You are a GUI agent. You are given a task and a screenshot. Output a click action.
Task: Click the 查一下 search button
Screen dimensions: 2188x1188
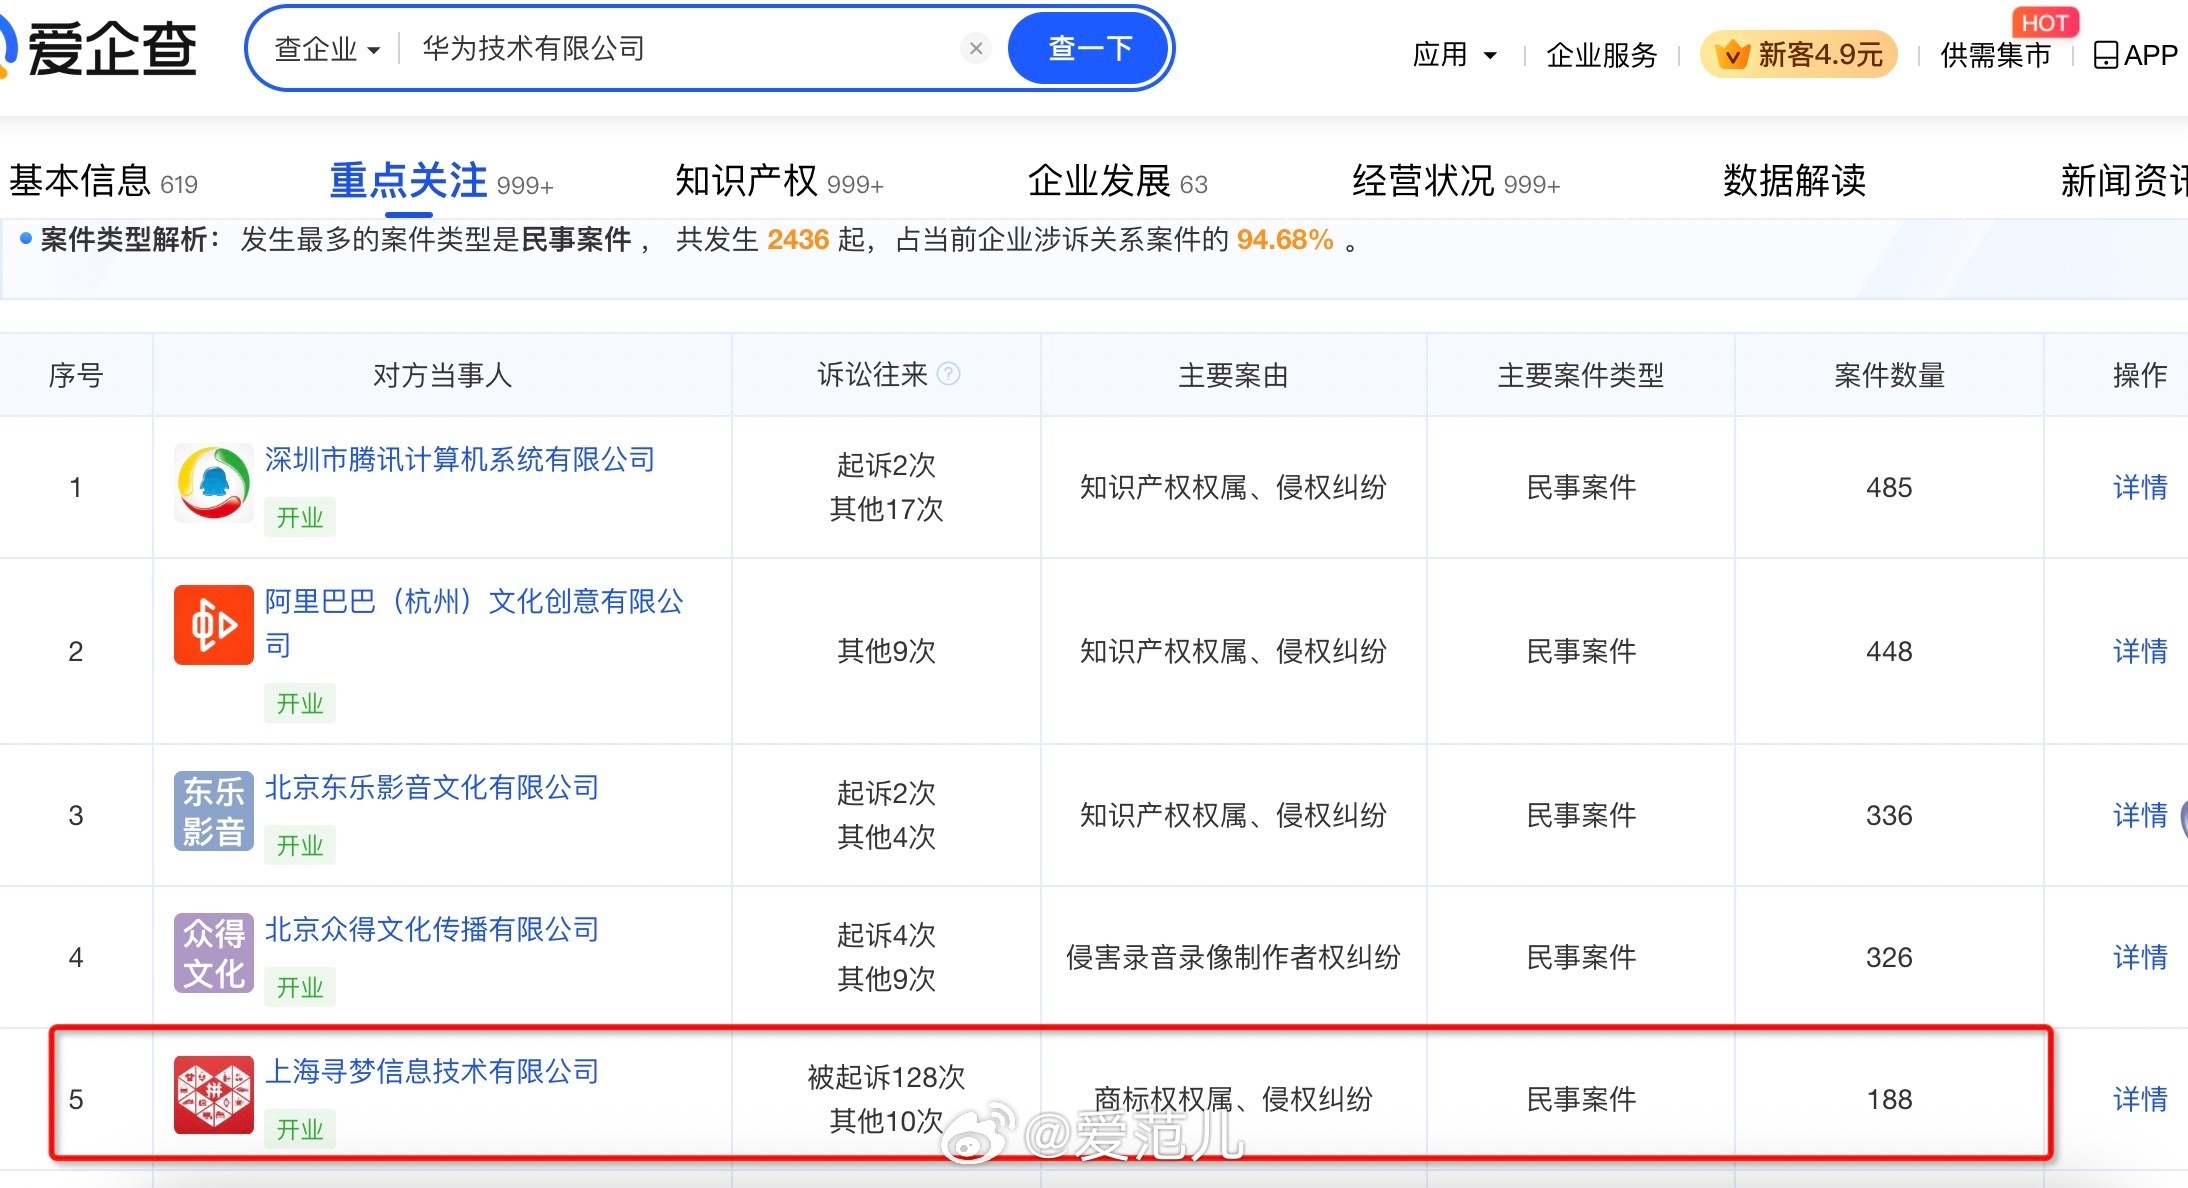pos(1088,48)
